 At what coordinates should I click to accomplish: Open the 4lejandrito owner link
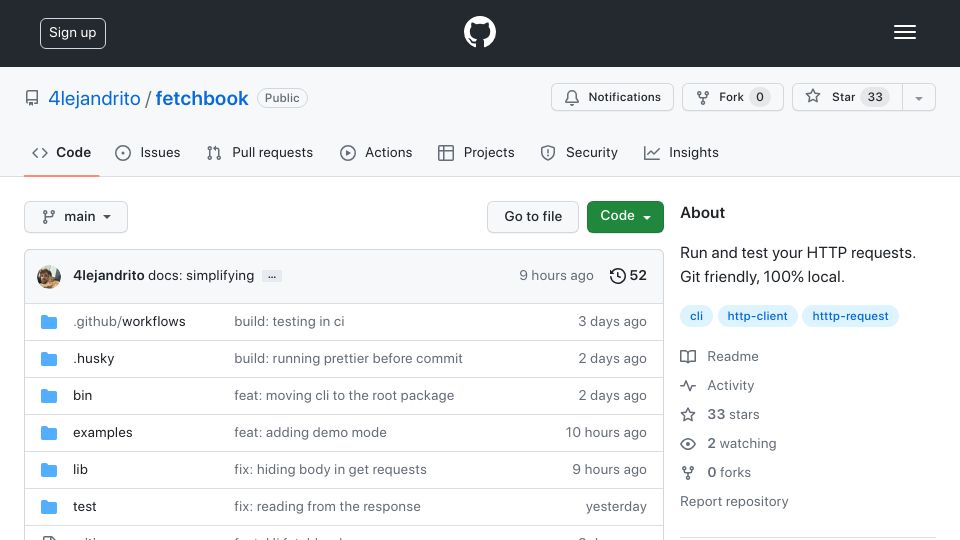(x=94, y=98)
